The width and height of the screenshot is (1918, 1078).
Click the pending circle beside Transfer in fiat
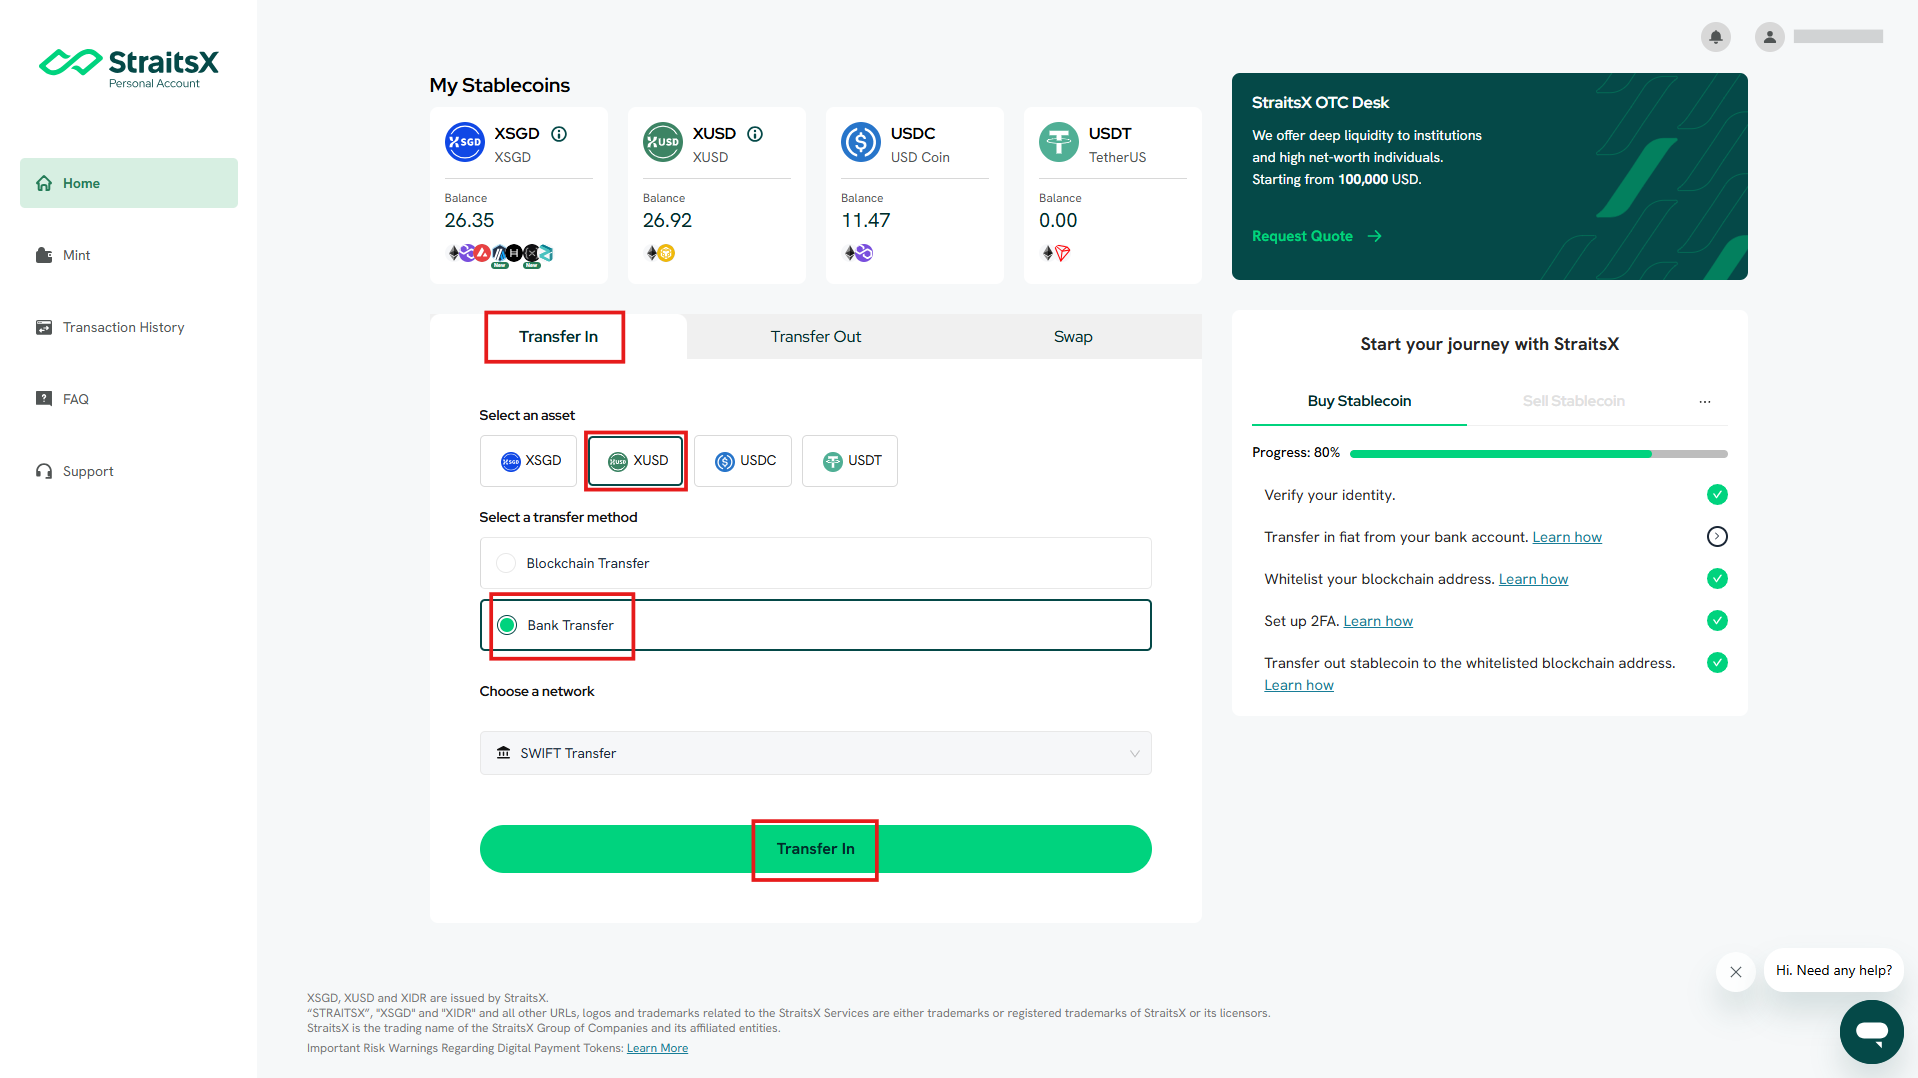(1717, 537)
